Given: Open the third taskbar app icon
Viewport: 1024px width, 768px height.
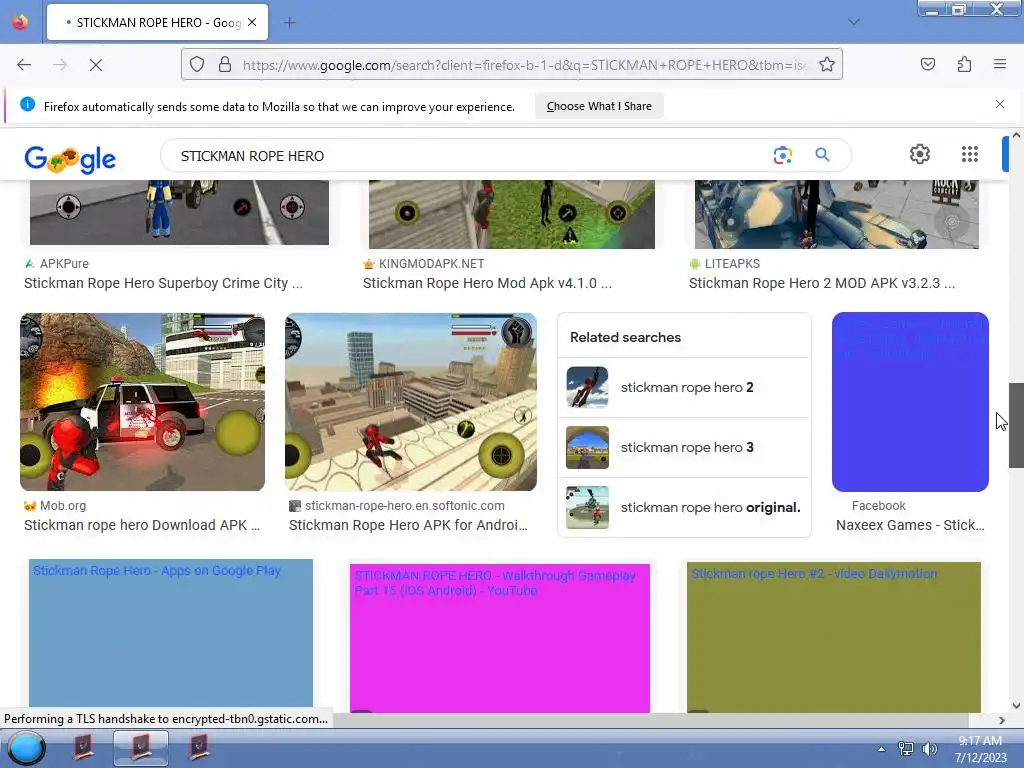Looking at the screenshot, I should 199,747.
